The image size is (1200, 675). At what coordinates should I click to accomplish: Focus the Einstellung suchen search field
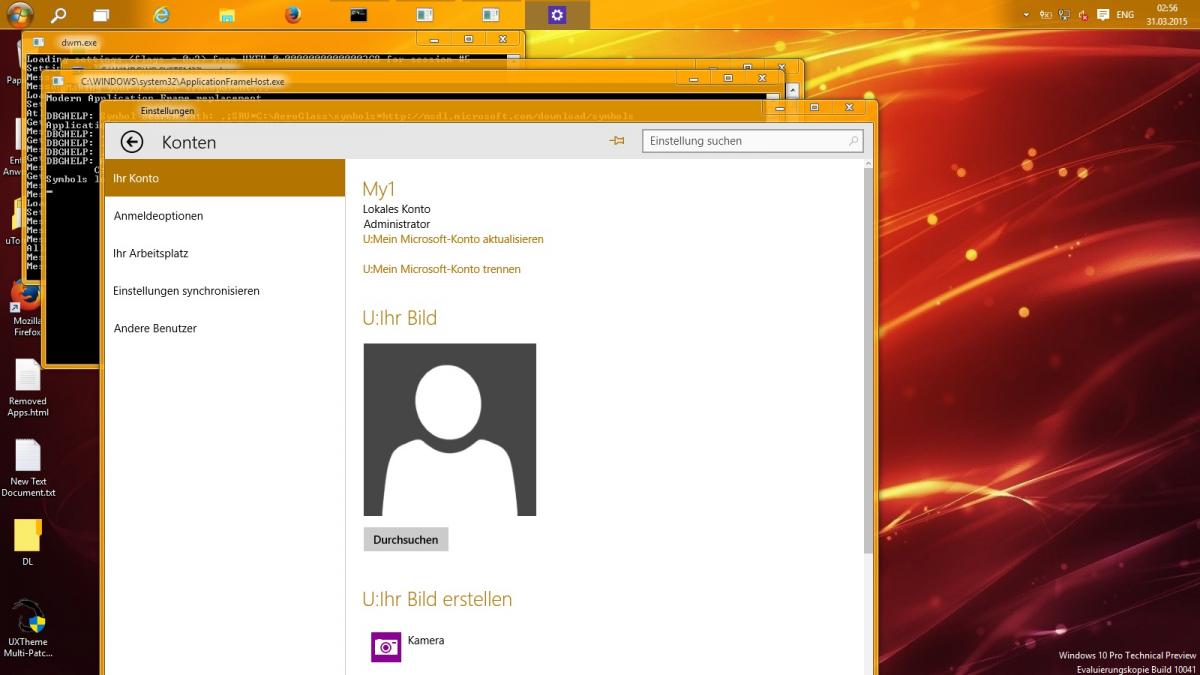(752, 141)
